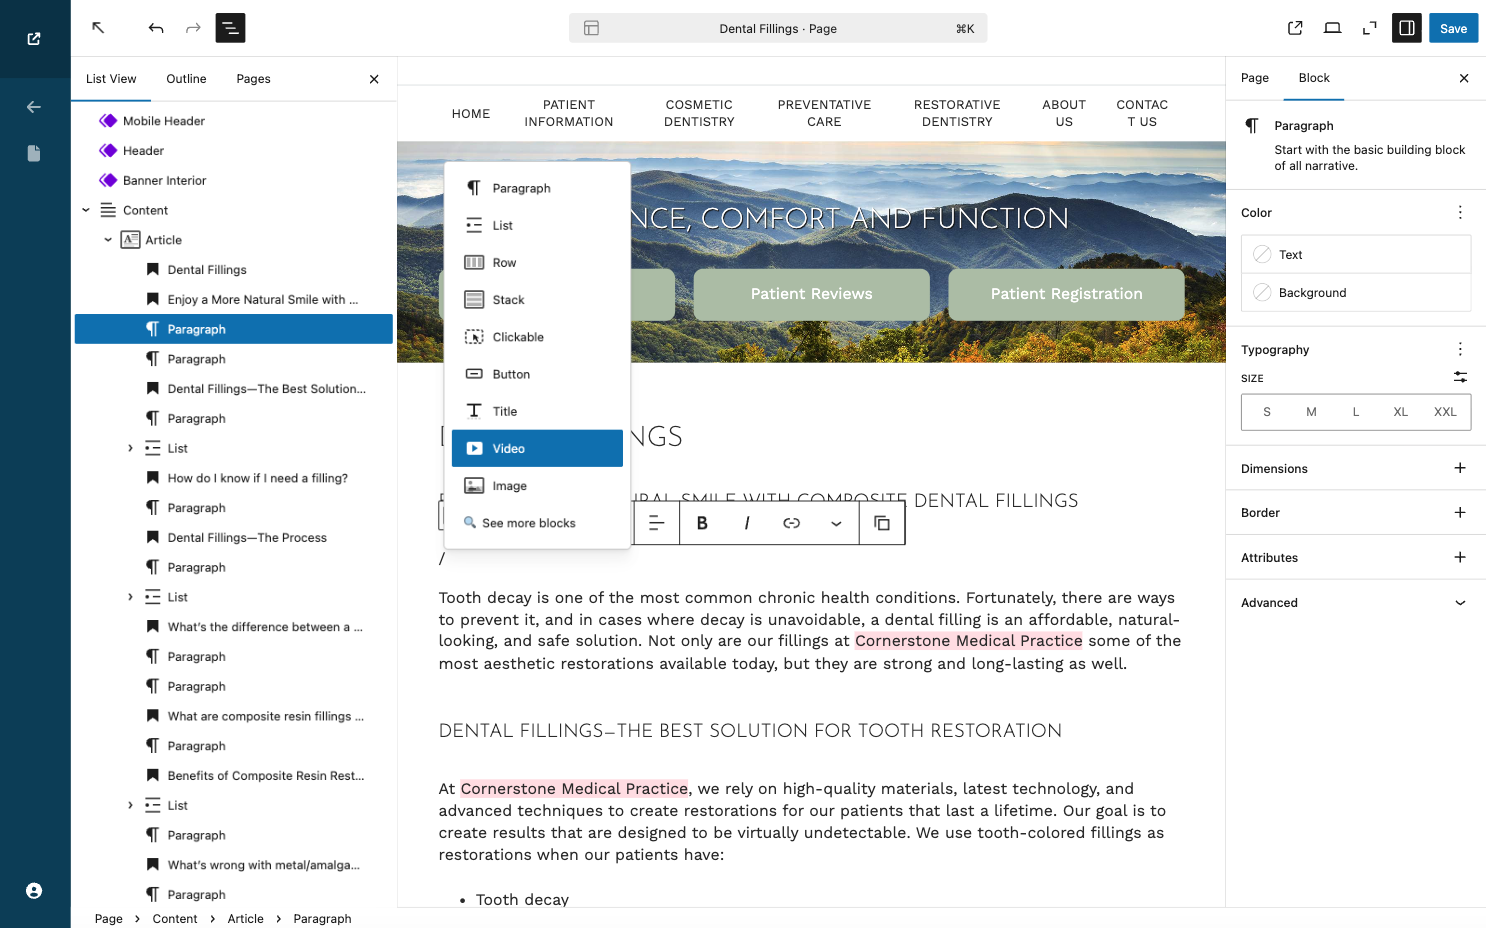Viewport: 1486px width, 928px height.
Task: Select font size M
Action: [1311, 412]
